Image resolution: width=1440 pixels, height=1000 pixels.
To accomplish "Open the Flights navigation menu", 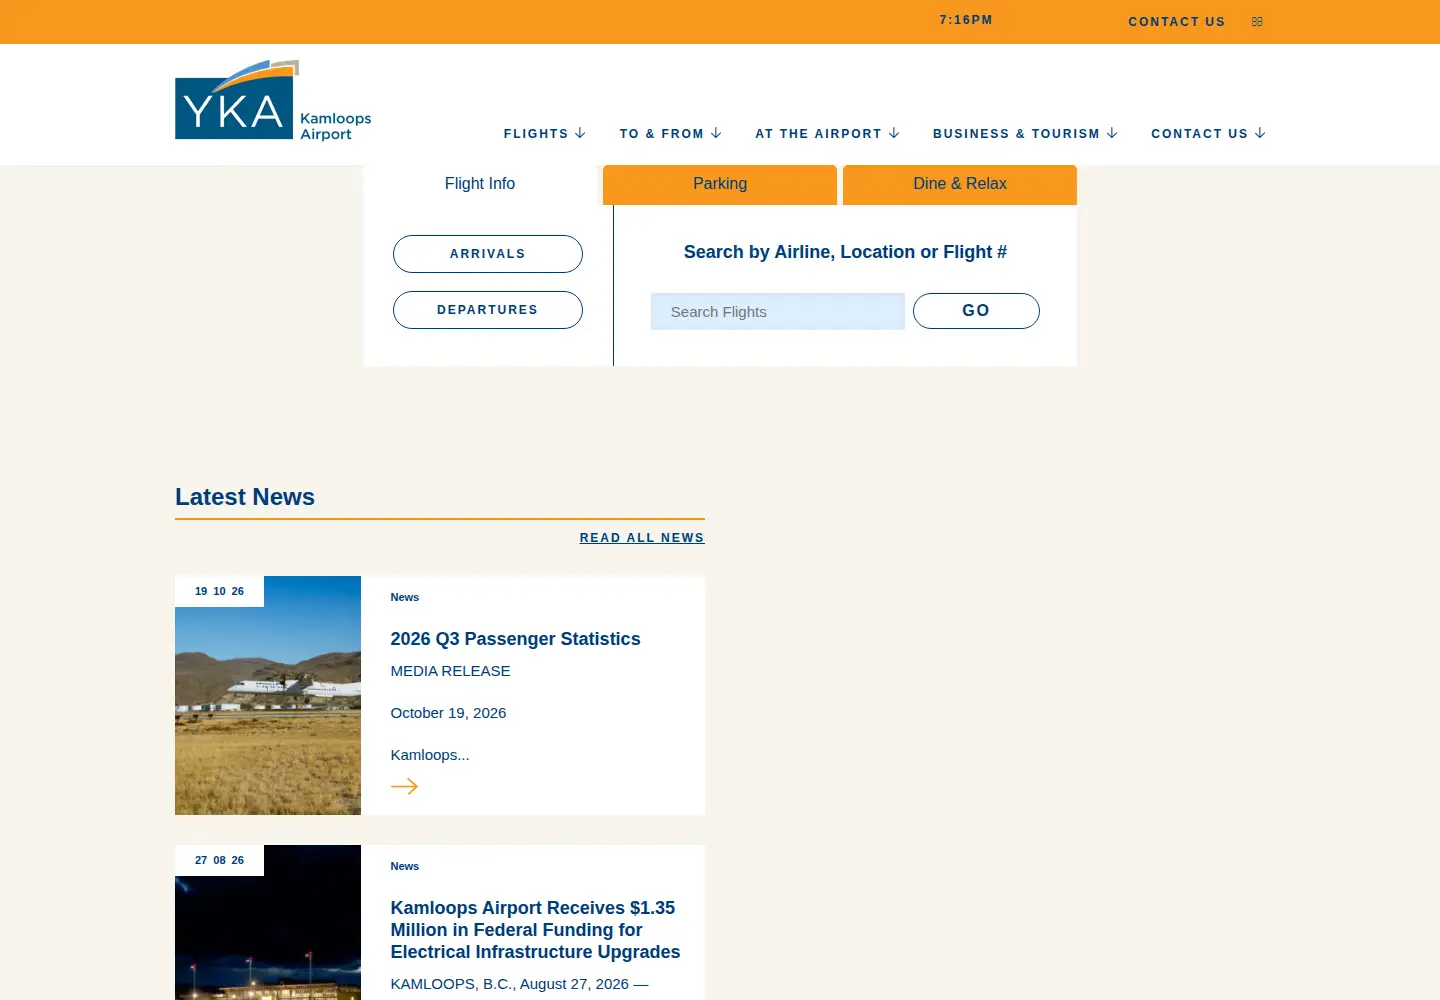I will pyautogui.click(x=536, y=134).
